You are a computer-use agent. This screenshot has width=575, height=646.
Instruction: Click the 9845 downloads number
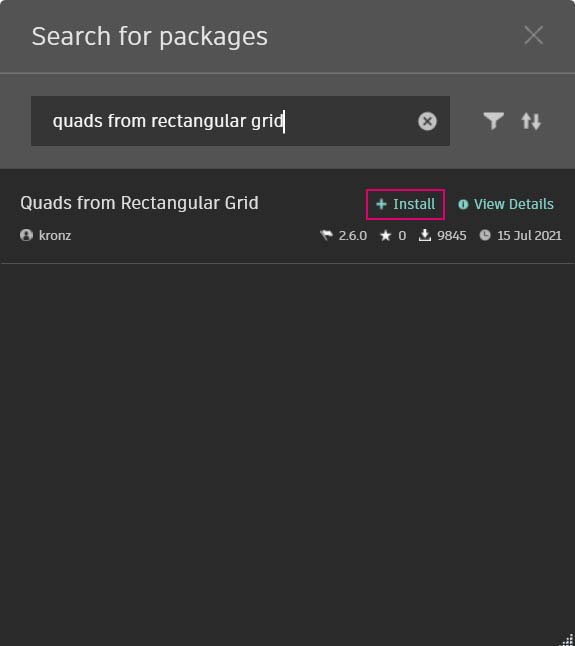coord(452,236)
